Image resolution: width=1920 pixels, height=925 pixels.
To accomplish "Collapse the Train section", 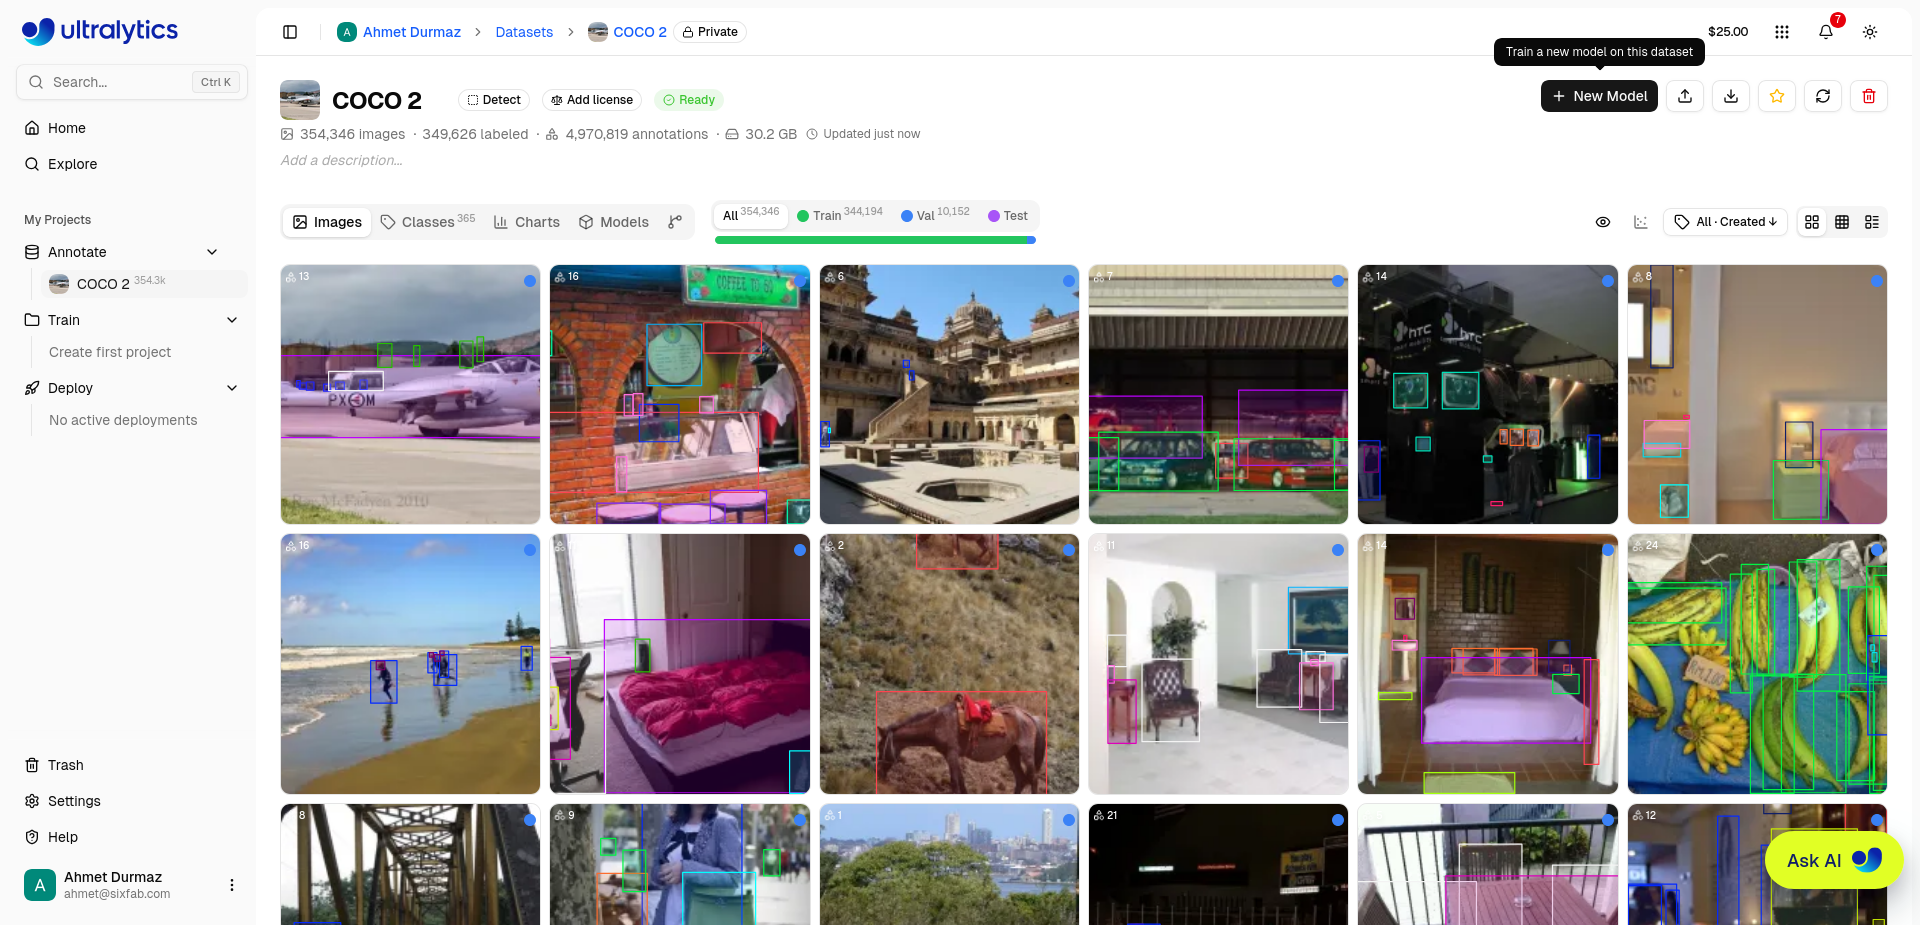I will [232, 320].
